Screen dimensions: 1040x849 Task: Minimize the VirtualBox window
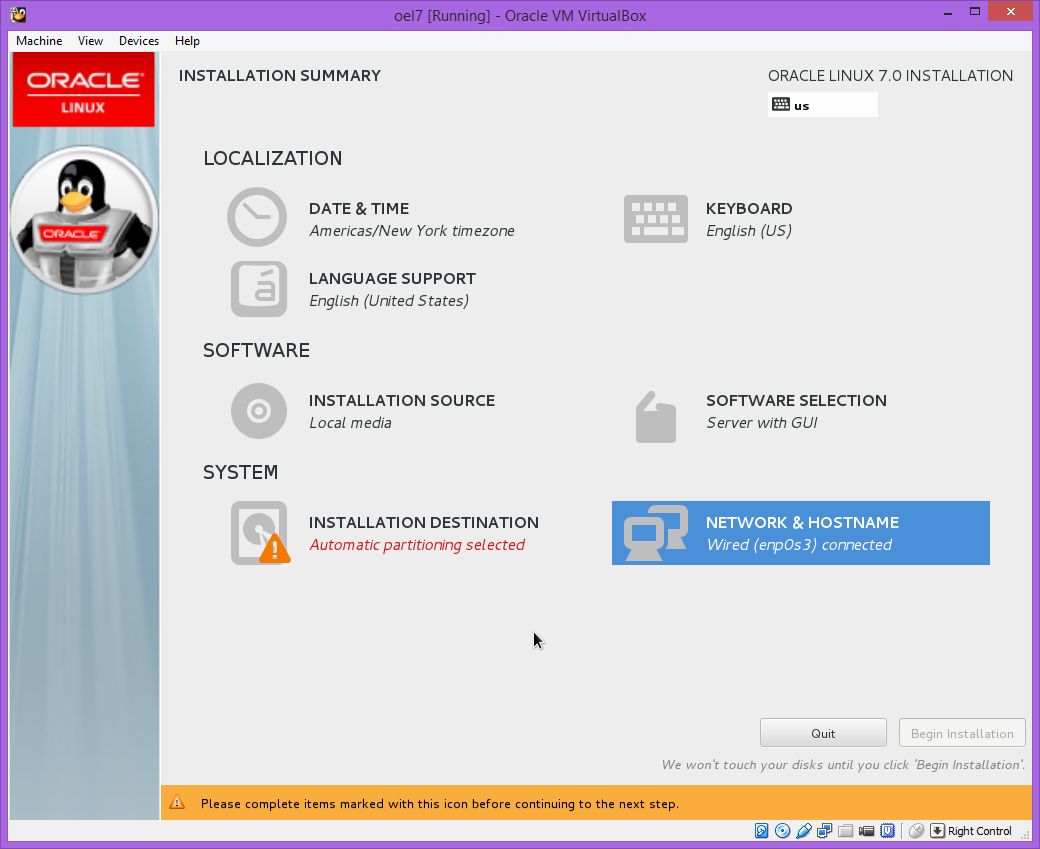coord(948,13)
